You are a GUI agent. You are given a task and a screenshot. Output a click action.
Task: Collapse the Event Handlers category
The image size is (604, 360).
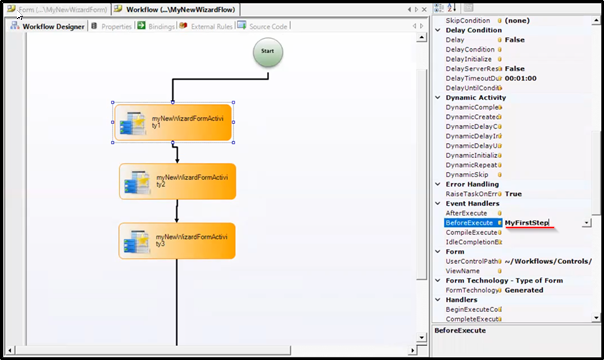tap(438, 203)
